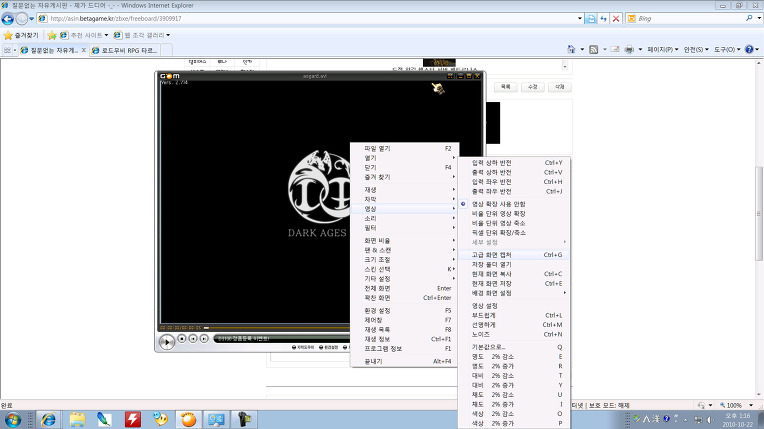Select the 영상 menu entry
The image size is (764, 429).
(x=404, y=209)
